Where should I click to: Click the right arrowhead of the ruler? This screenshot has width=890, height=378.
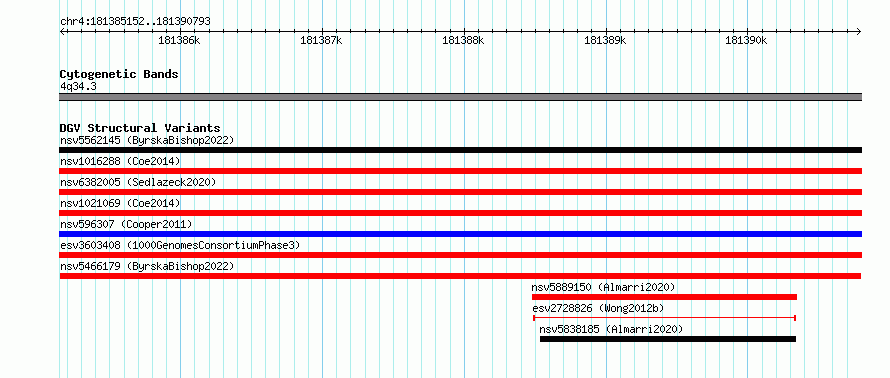[x=858, y=32]
